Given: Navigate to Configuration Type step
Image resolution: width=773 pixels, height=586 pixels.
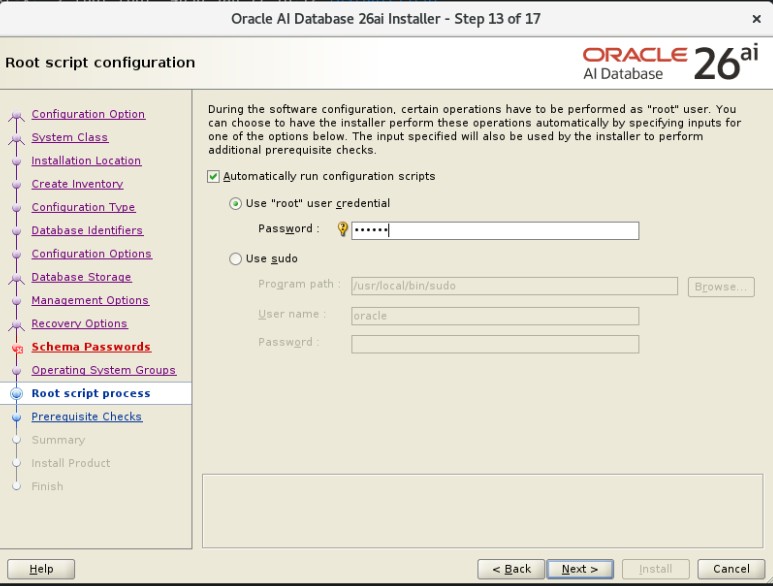Looking at the screenshot, I should pyautogui.click(x=83, y=207).
